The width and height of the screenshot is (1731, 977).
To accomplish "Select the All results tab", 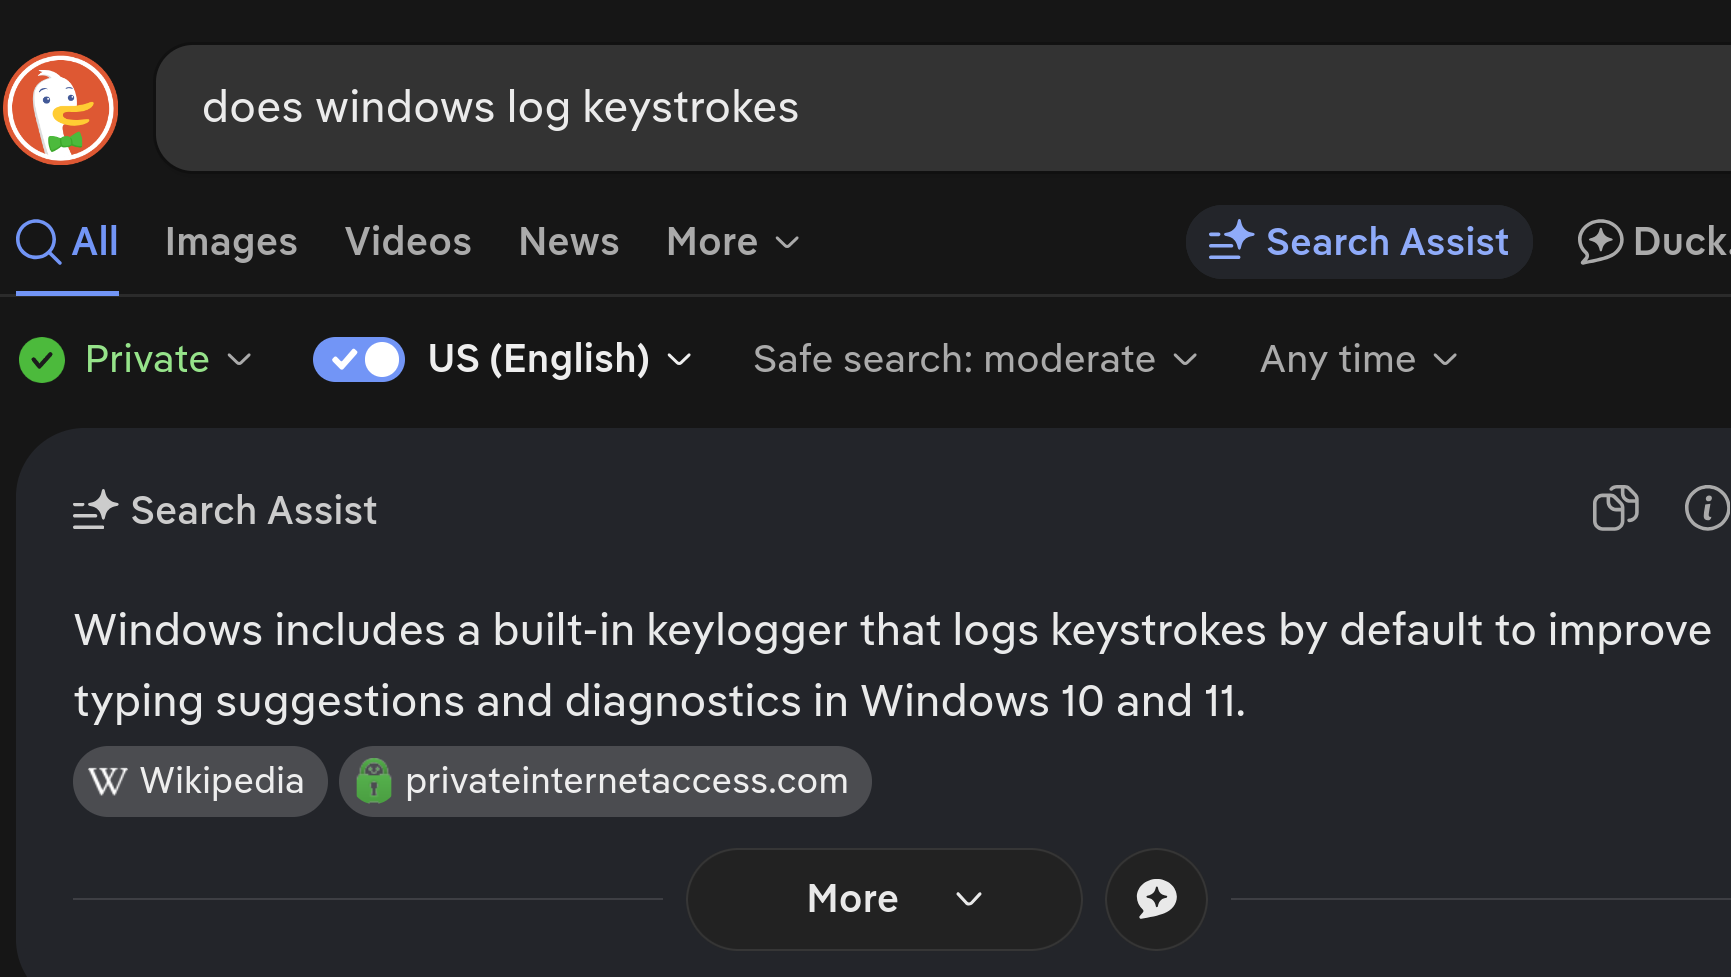I will click(68, 242).
